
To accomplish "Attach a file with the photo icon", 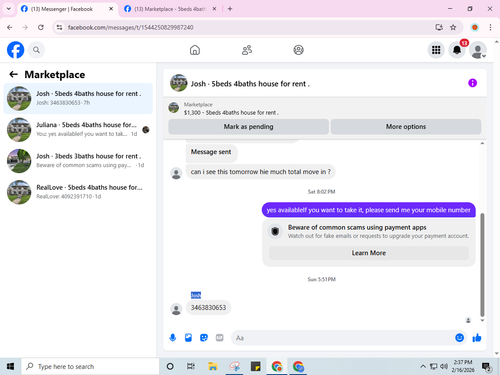I will 188,338.
